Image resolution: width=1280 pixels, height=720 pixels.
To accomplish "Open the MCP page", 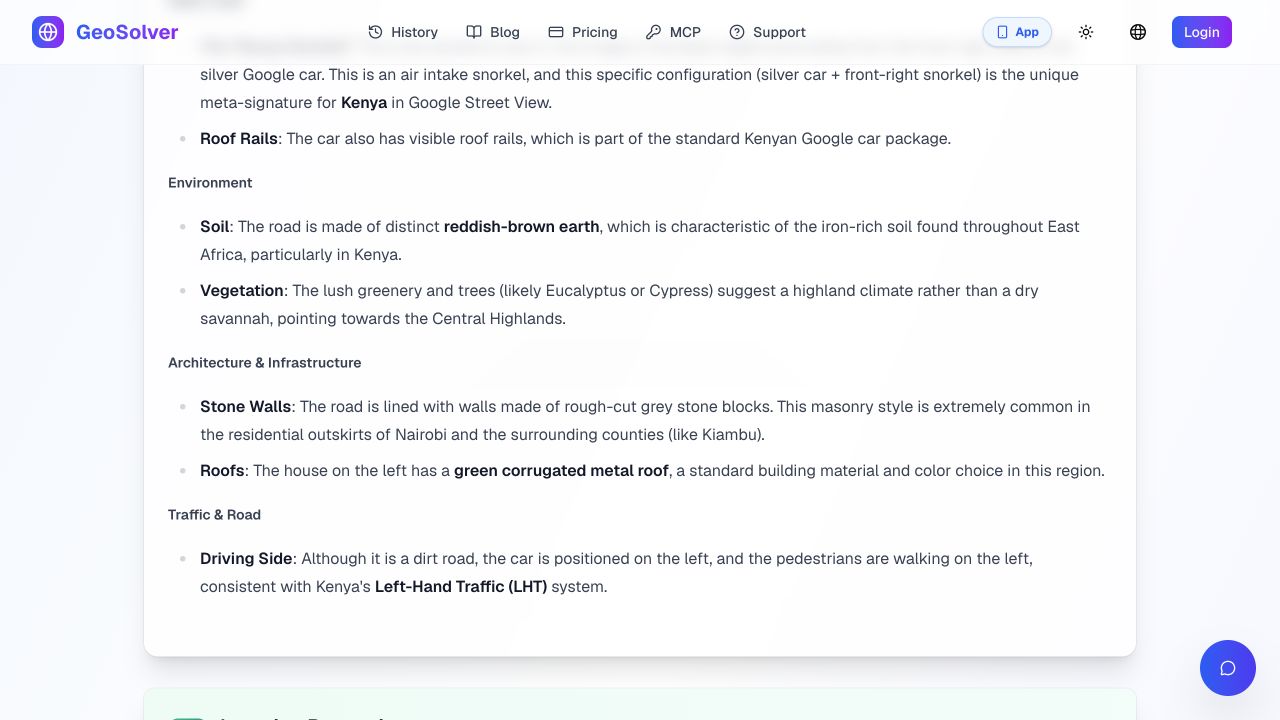I will point(673,32).
